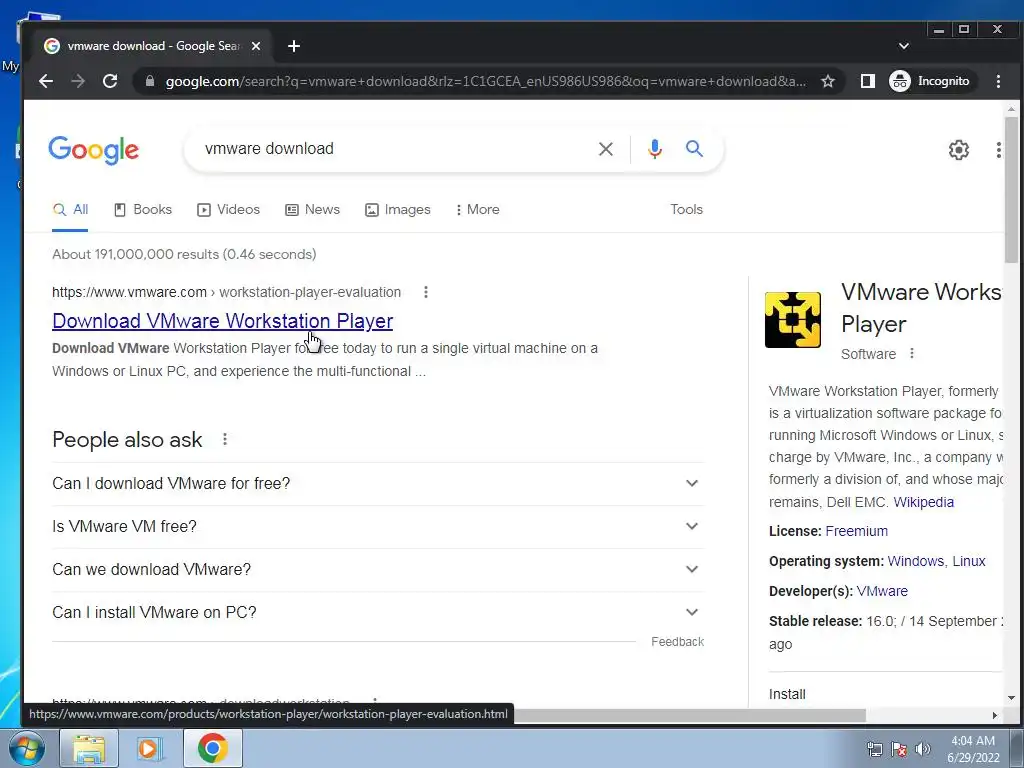
Task: Open the Linux operating system link
Action: click(x=968, y=561)
